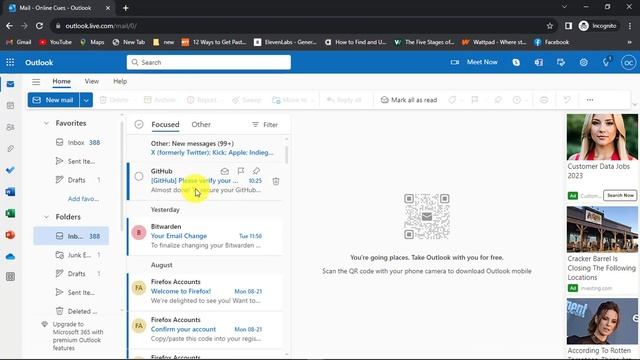Open YouTube bookmark in bookmarks bar

point(56,42)
